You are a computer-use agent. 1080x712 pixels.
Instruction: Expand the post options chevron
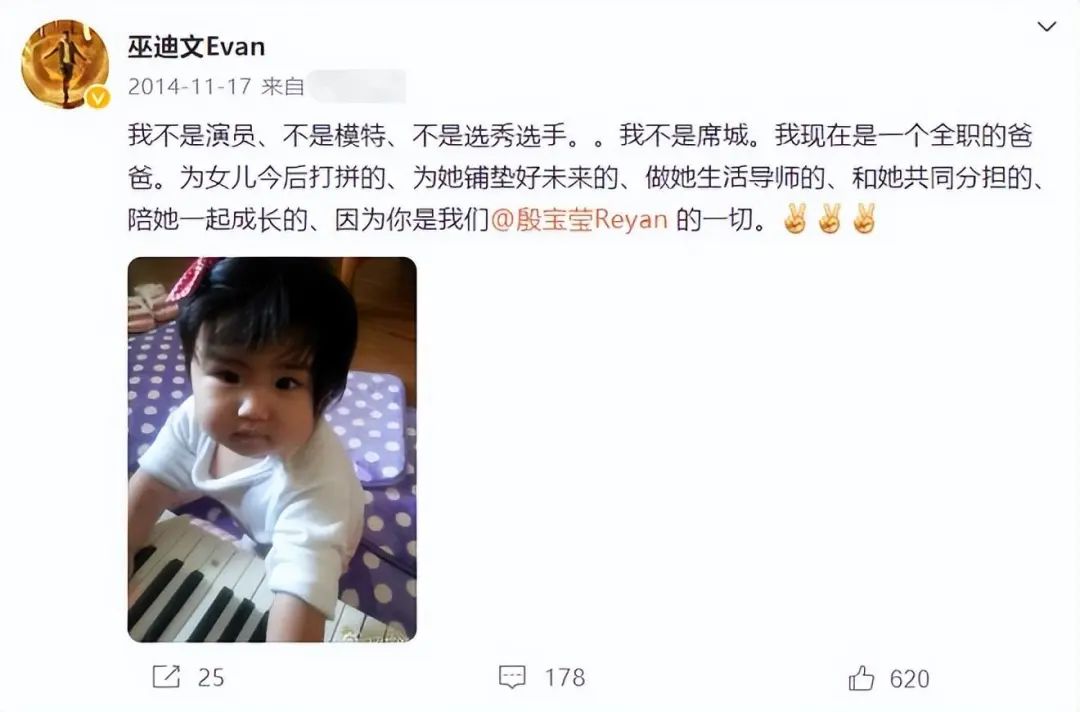point(1046,27)
